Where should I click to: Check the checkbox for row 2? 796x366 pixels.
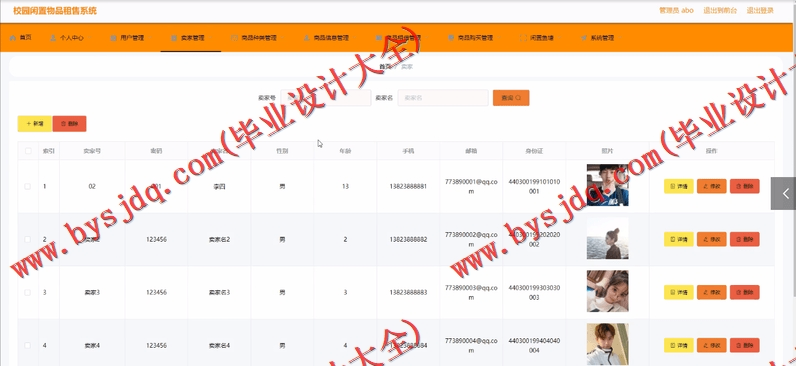point(28,239)
